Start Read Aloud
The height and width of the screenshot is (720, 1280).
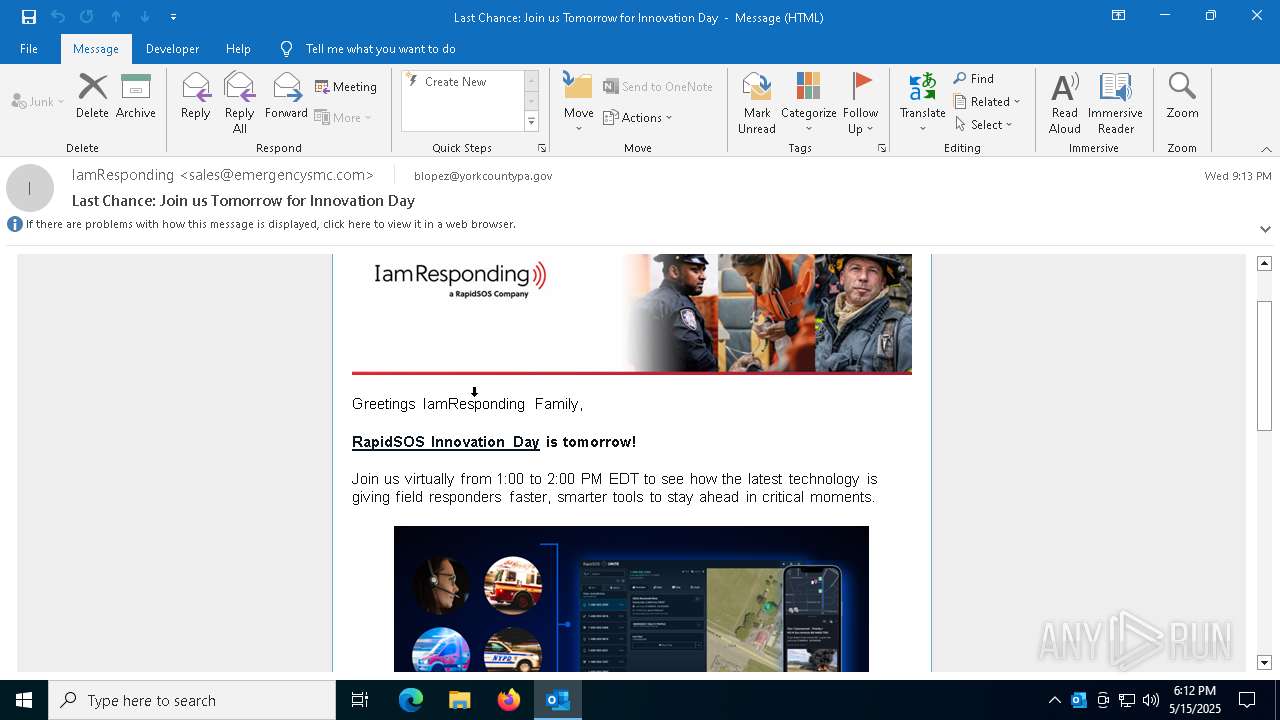click(1065, 102)
